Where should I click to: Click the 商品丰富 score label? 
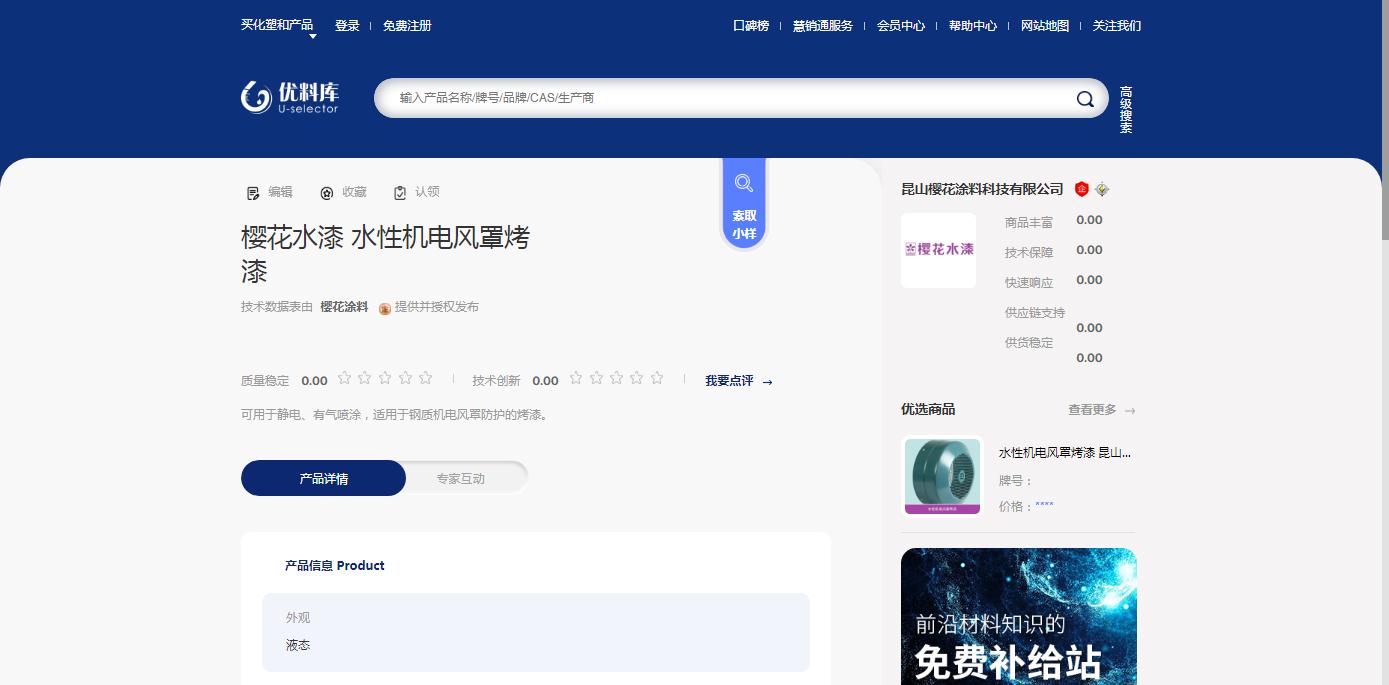(x=1029, y=223)
